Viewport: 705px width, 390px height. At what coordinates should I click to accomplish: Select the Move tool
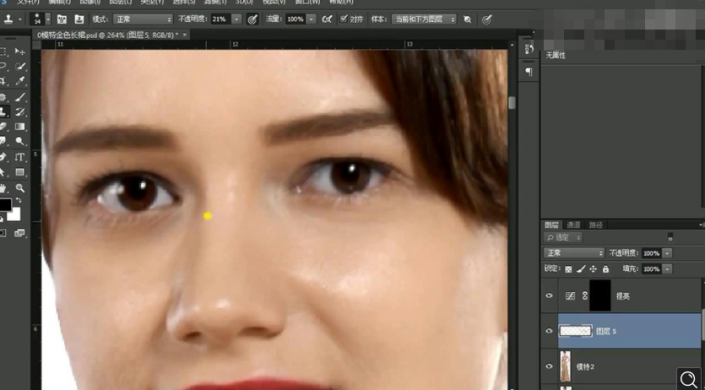coord(20,51)
